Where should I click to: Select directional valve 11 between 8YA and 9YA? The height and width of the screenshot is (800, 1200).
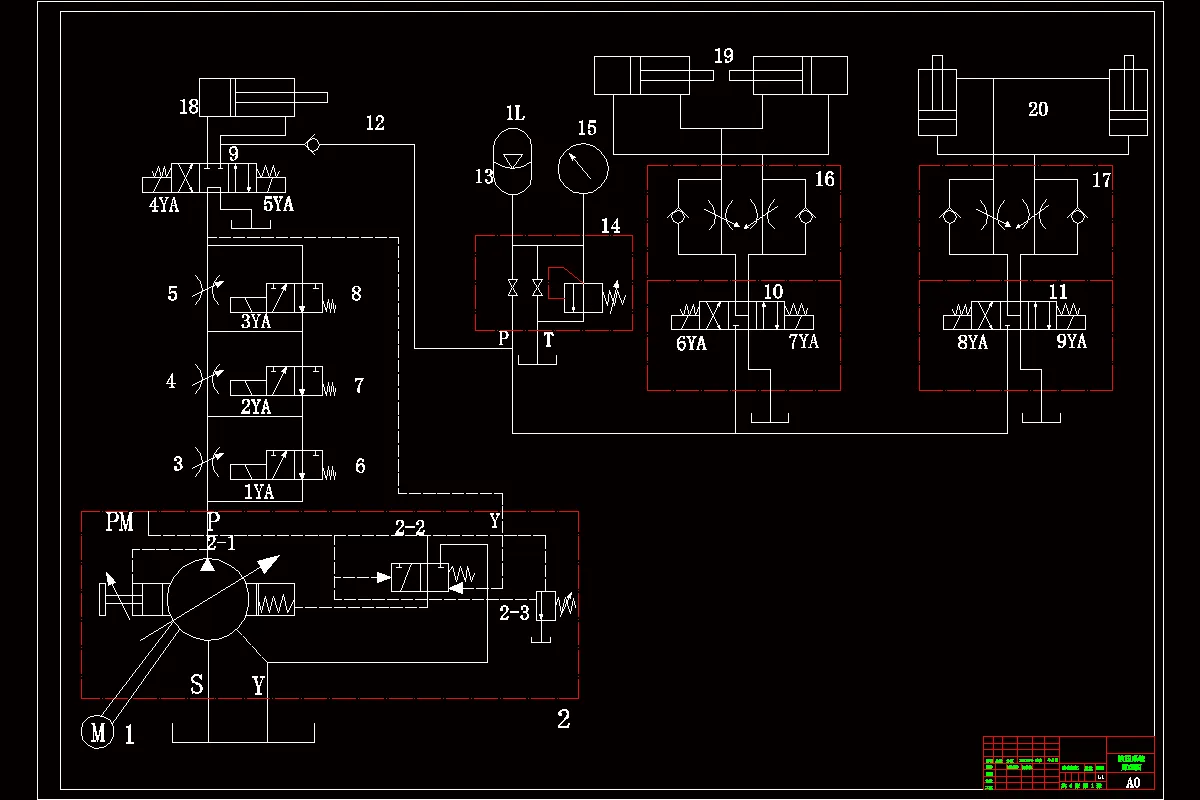tap(1015, 315)
